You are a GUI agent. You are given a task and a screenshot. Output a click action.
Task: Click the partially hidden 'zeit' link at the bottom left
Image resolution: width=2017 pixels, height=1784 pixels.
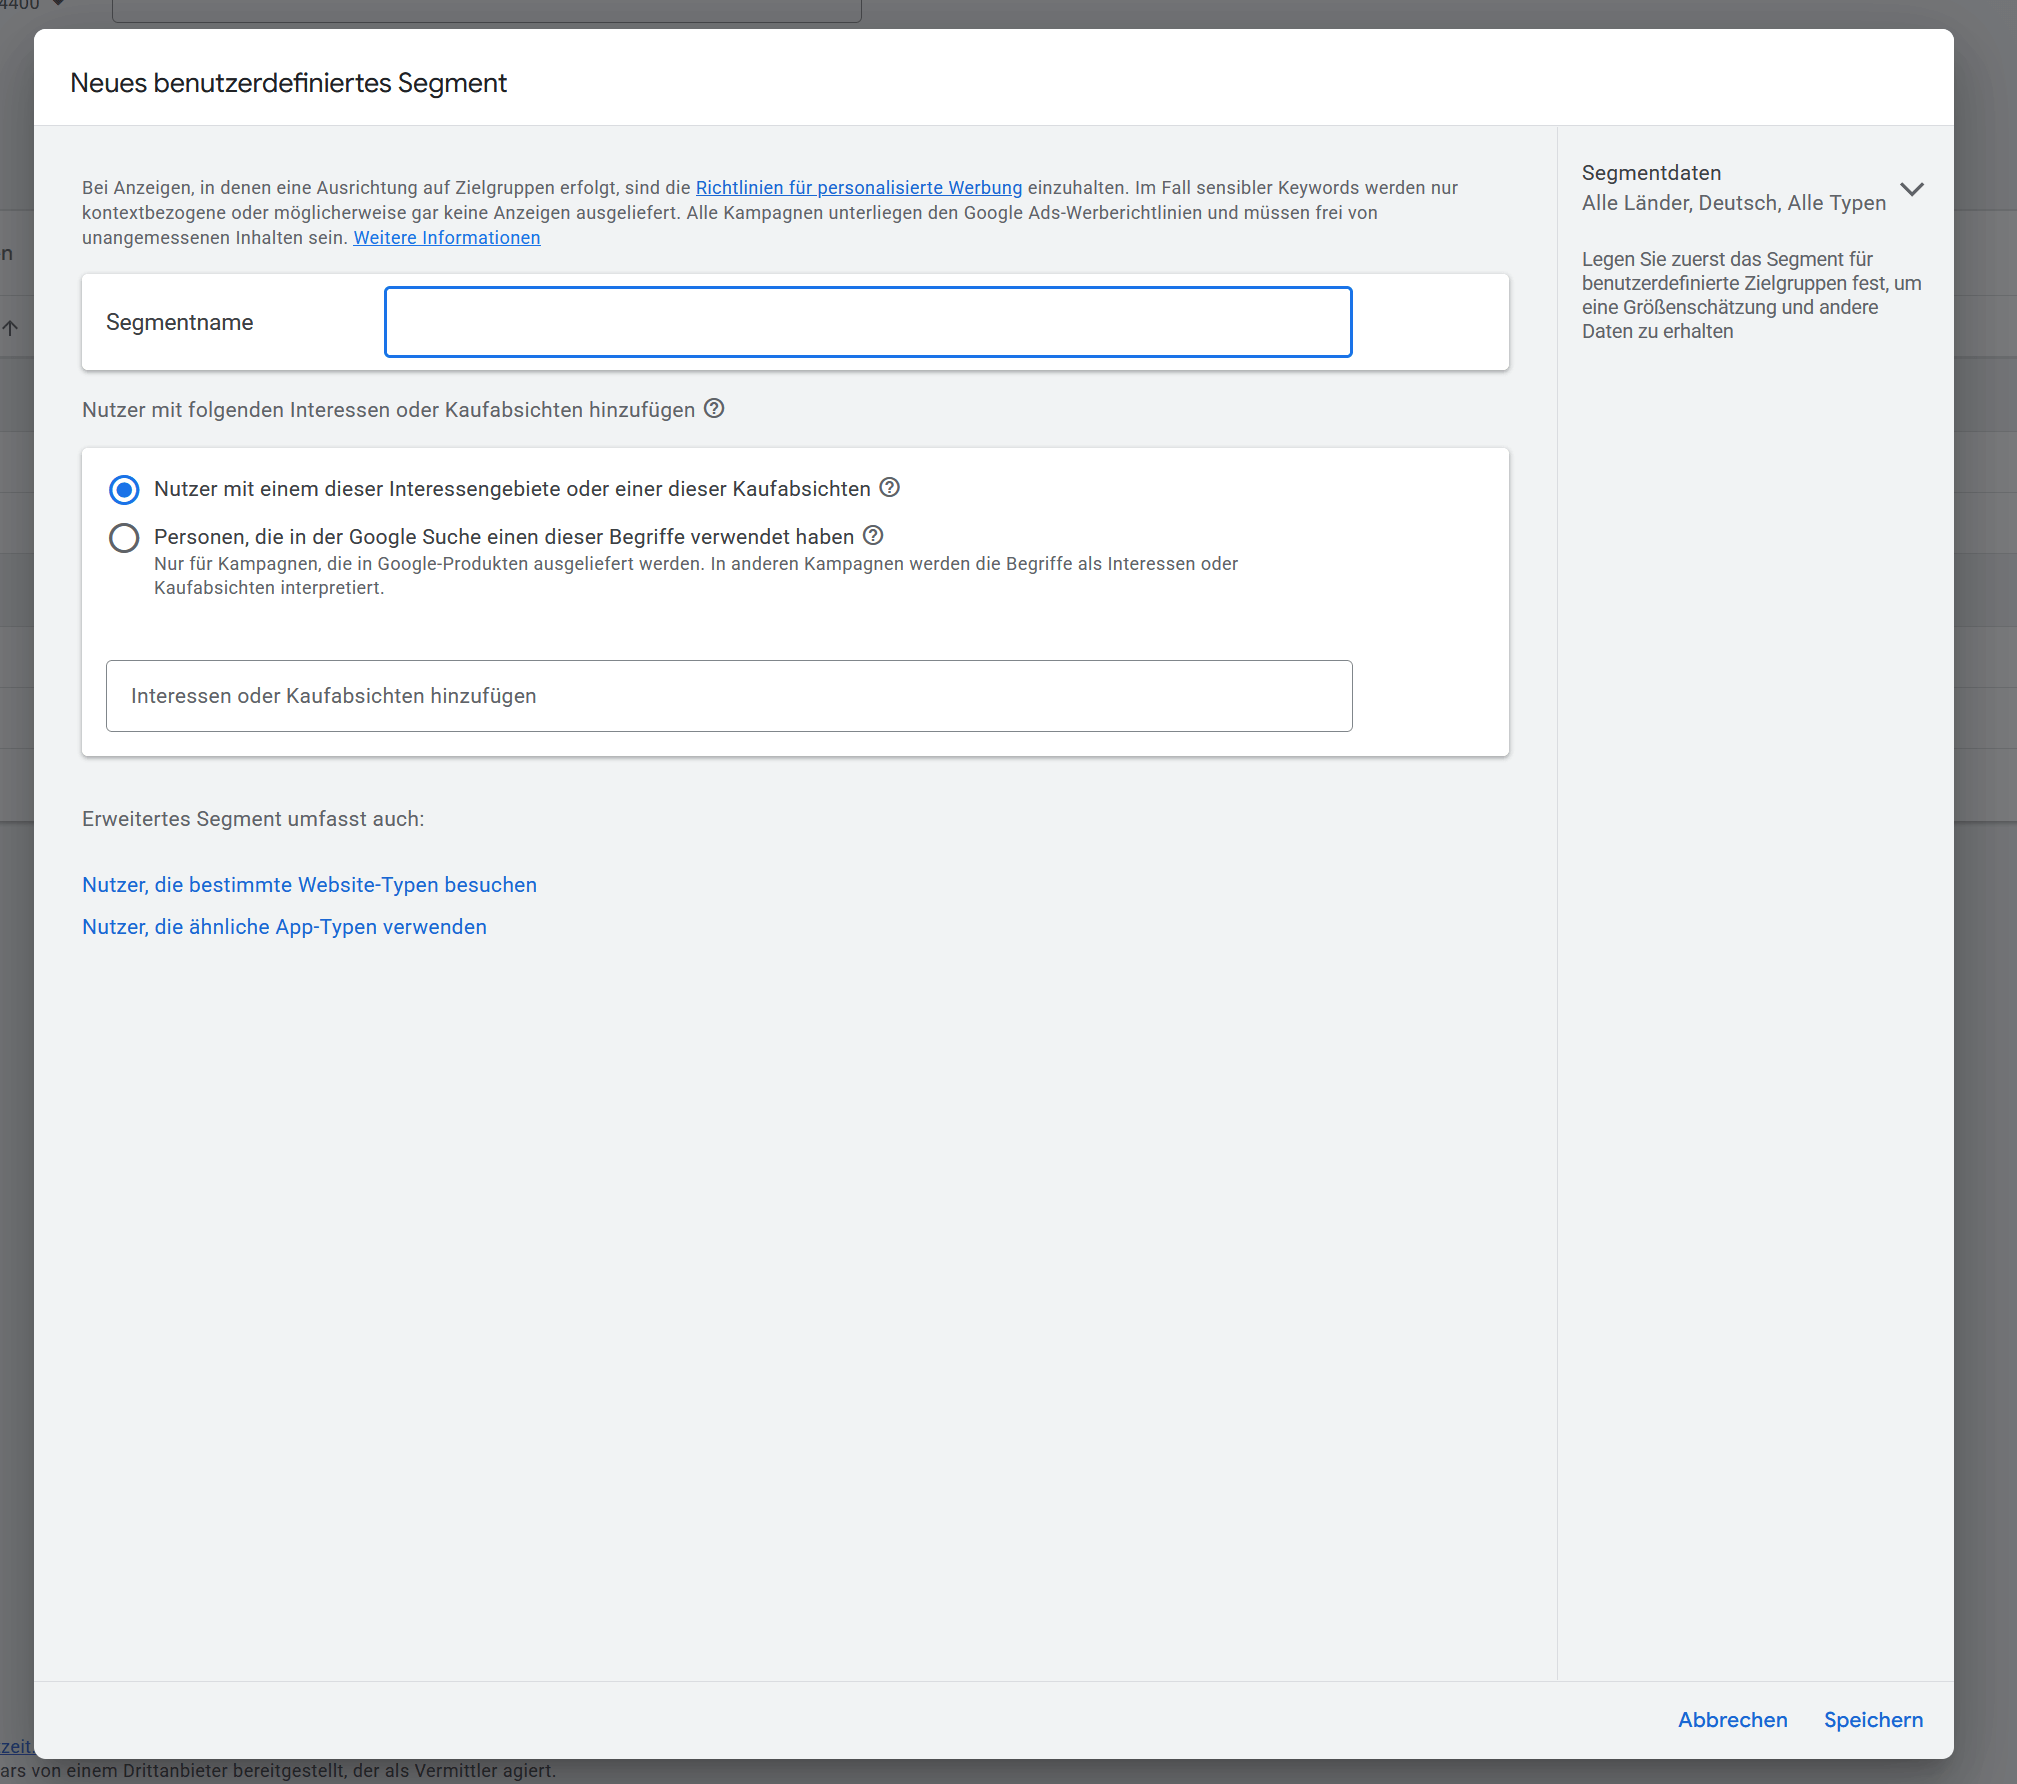click(x=15, y=1747)
